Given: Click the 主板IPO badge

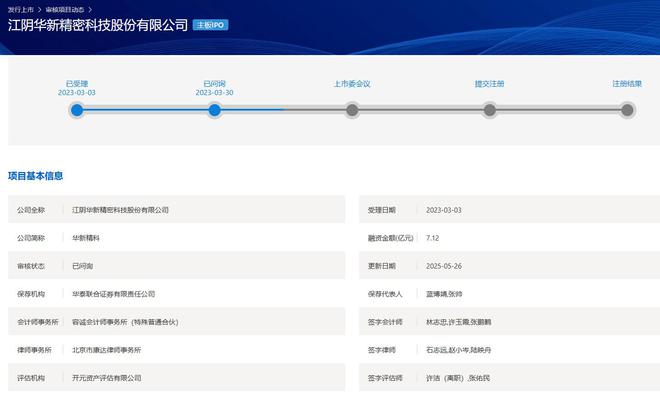Looking at the screenshot, I should click(210, 25).
